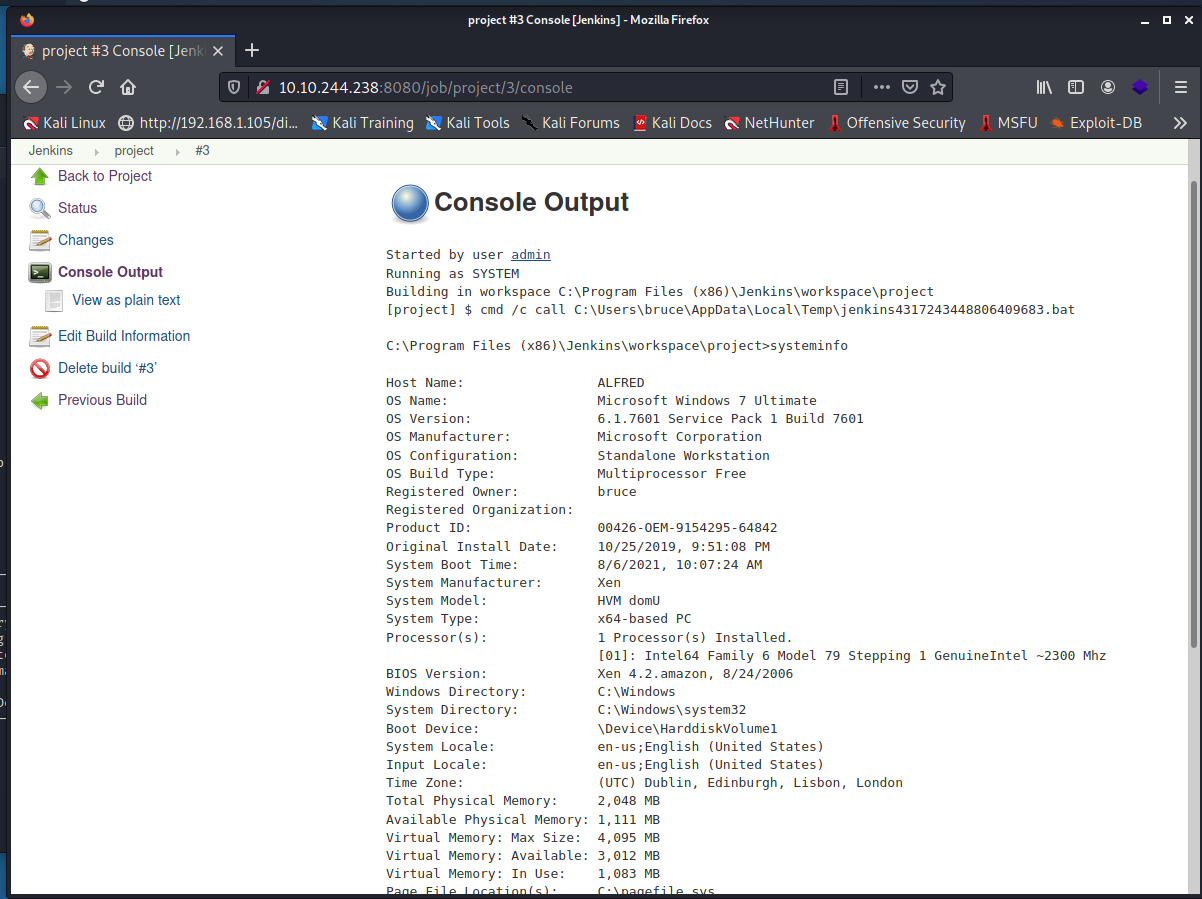Viewport: 1202px width, 899px height.
Task: Expand hidden bookmarks overflow chevron
Action: [x=1180, y=123]
